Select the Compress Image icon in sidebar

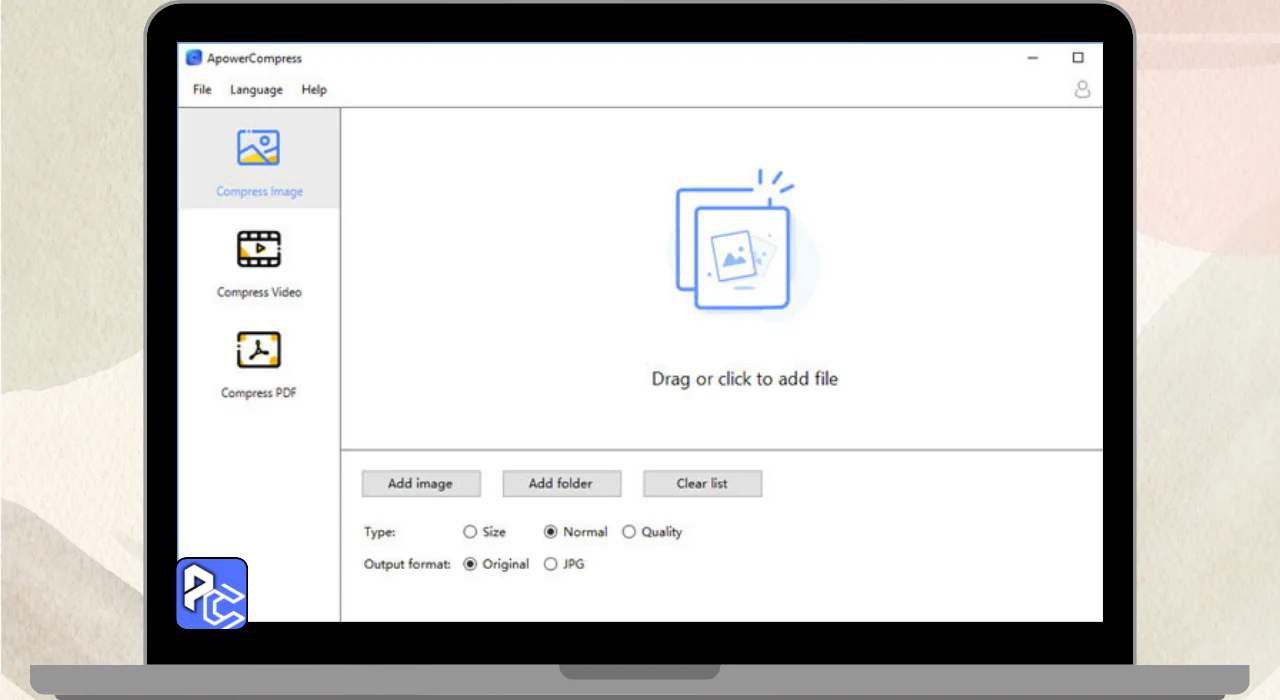(258, 147)
